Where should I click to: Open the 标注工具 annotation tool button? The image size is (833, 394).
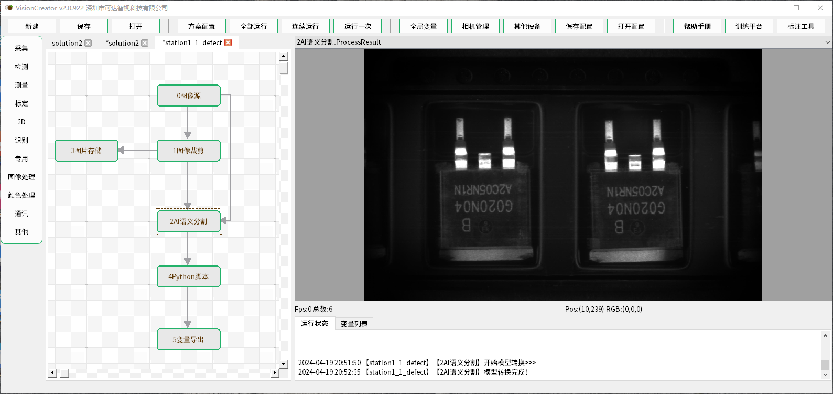click(x=800, y=26)
